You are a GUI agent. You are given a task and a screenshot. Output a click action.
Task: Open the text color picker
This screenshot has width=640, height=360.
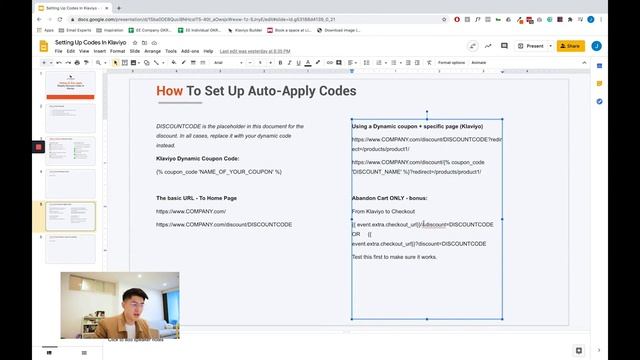(x=308, y=62)
